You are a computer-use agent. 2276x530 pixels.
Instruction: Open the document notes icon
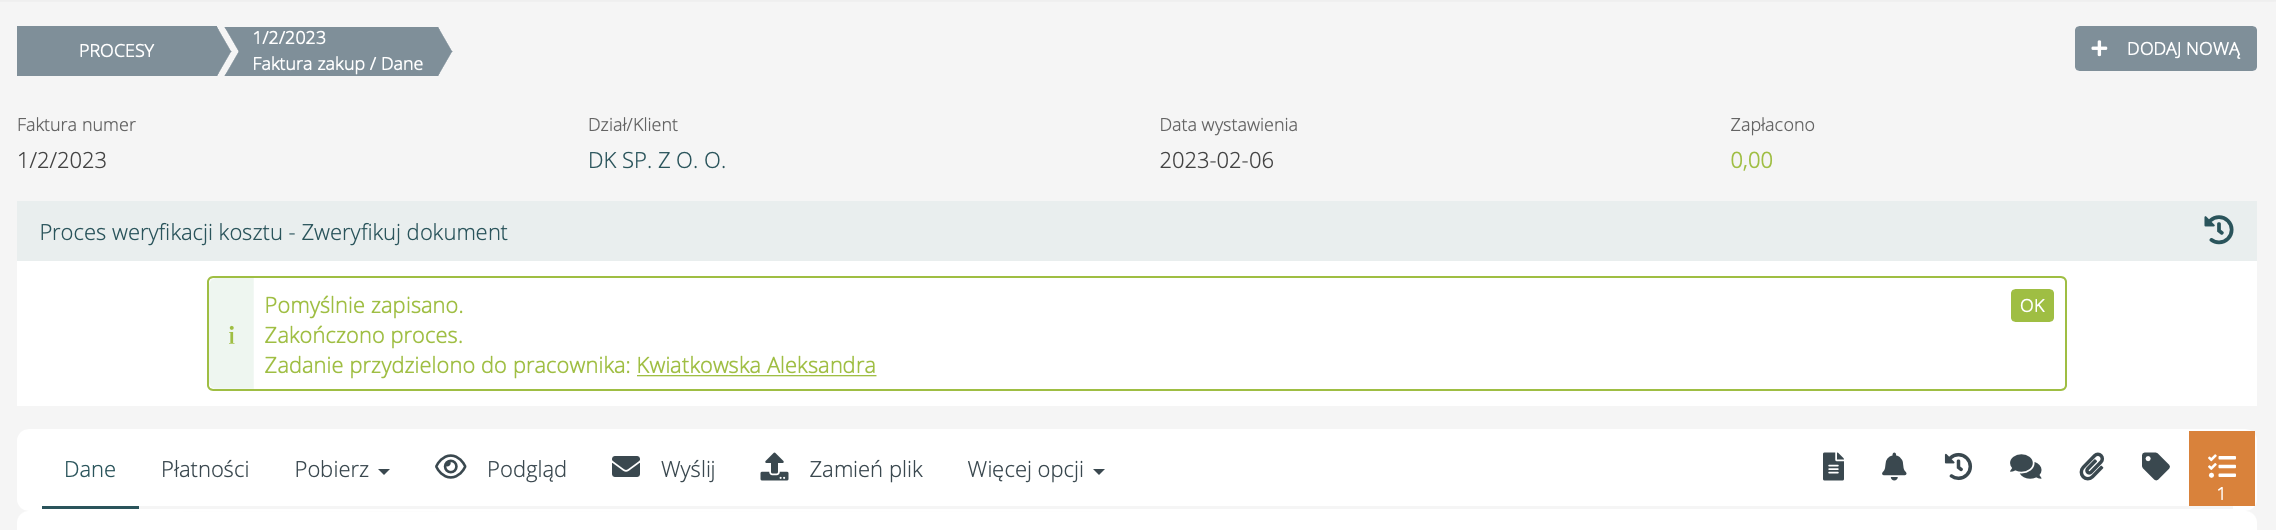point(1832,467)
